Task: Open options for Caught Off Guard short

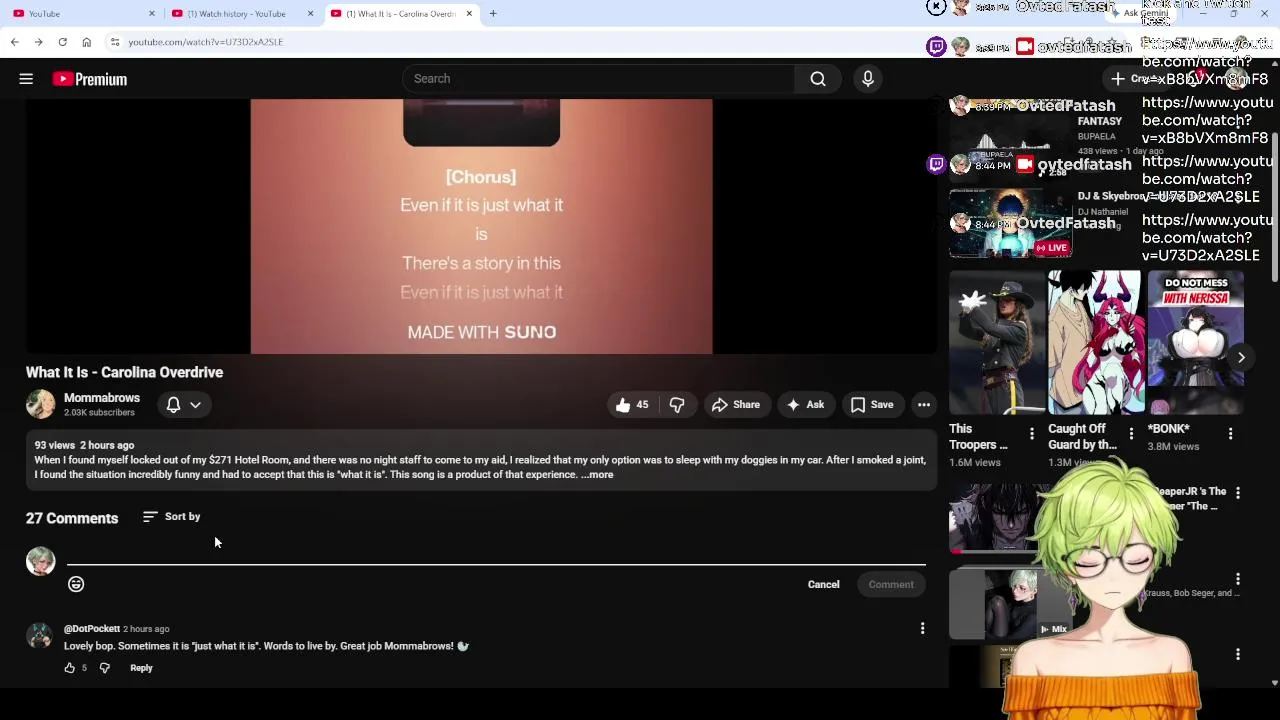Action: click(1131, 434)
